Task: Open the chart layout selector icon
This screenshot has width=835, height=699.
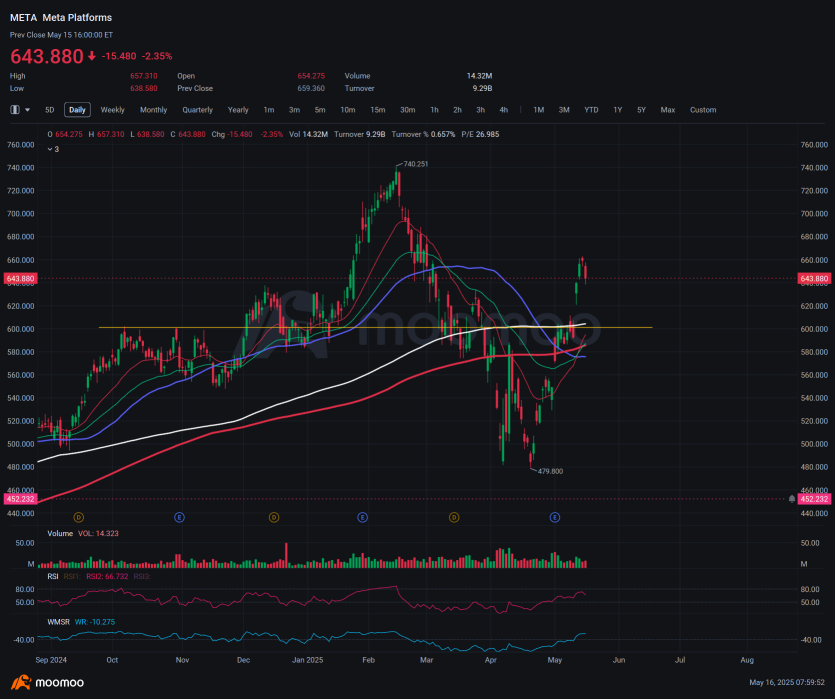Action: [x=15, y=110]
